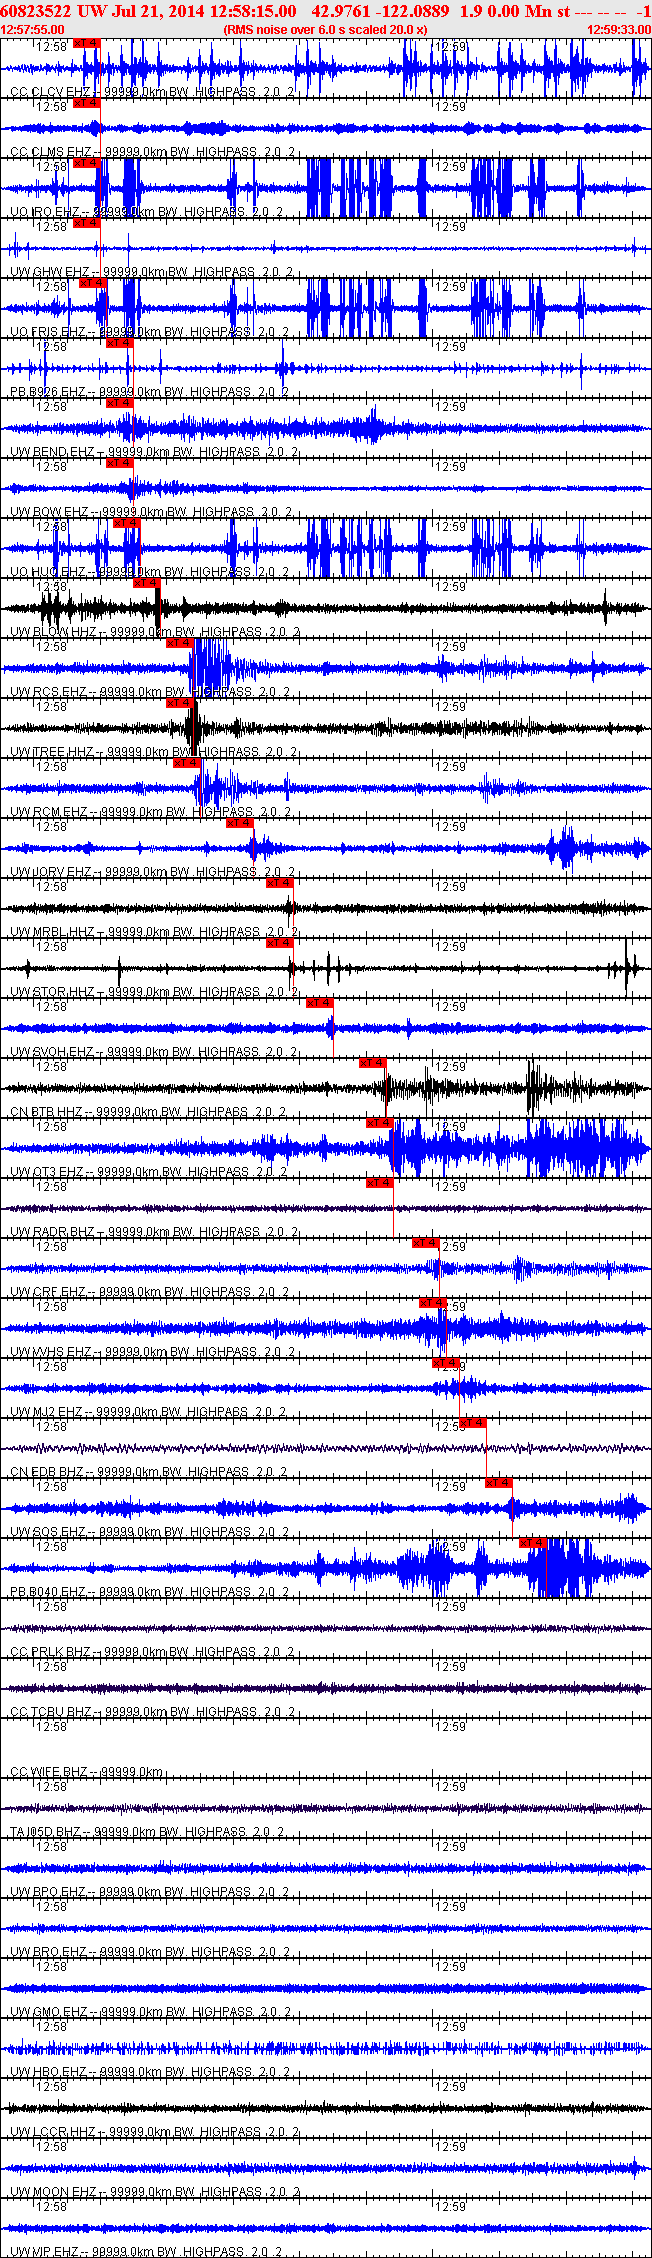The height and width of the screenshot is (2258, 652).
Task: Click the red pick flag on CLMS trace
Action: point(87,103)
